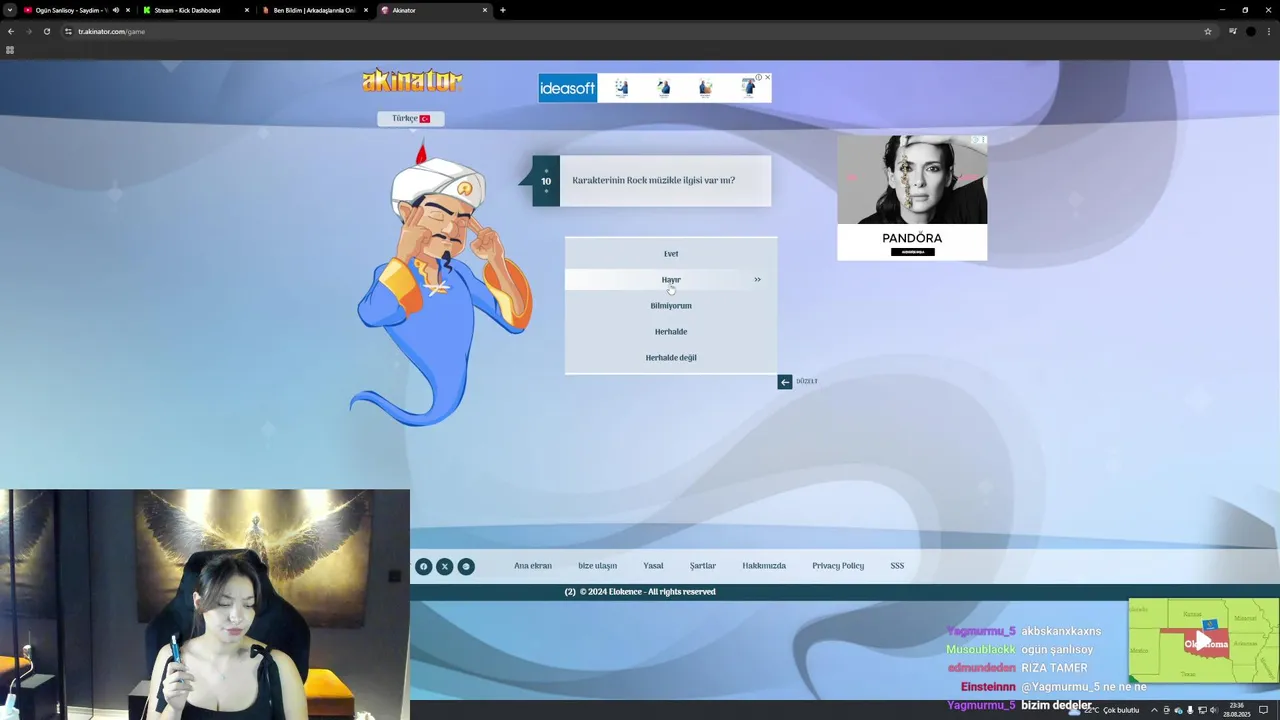This screenshot has height=720, width=1280.
Task: Click the Meet Now camera tray icon
Action: point(1166,710)
